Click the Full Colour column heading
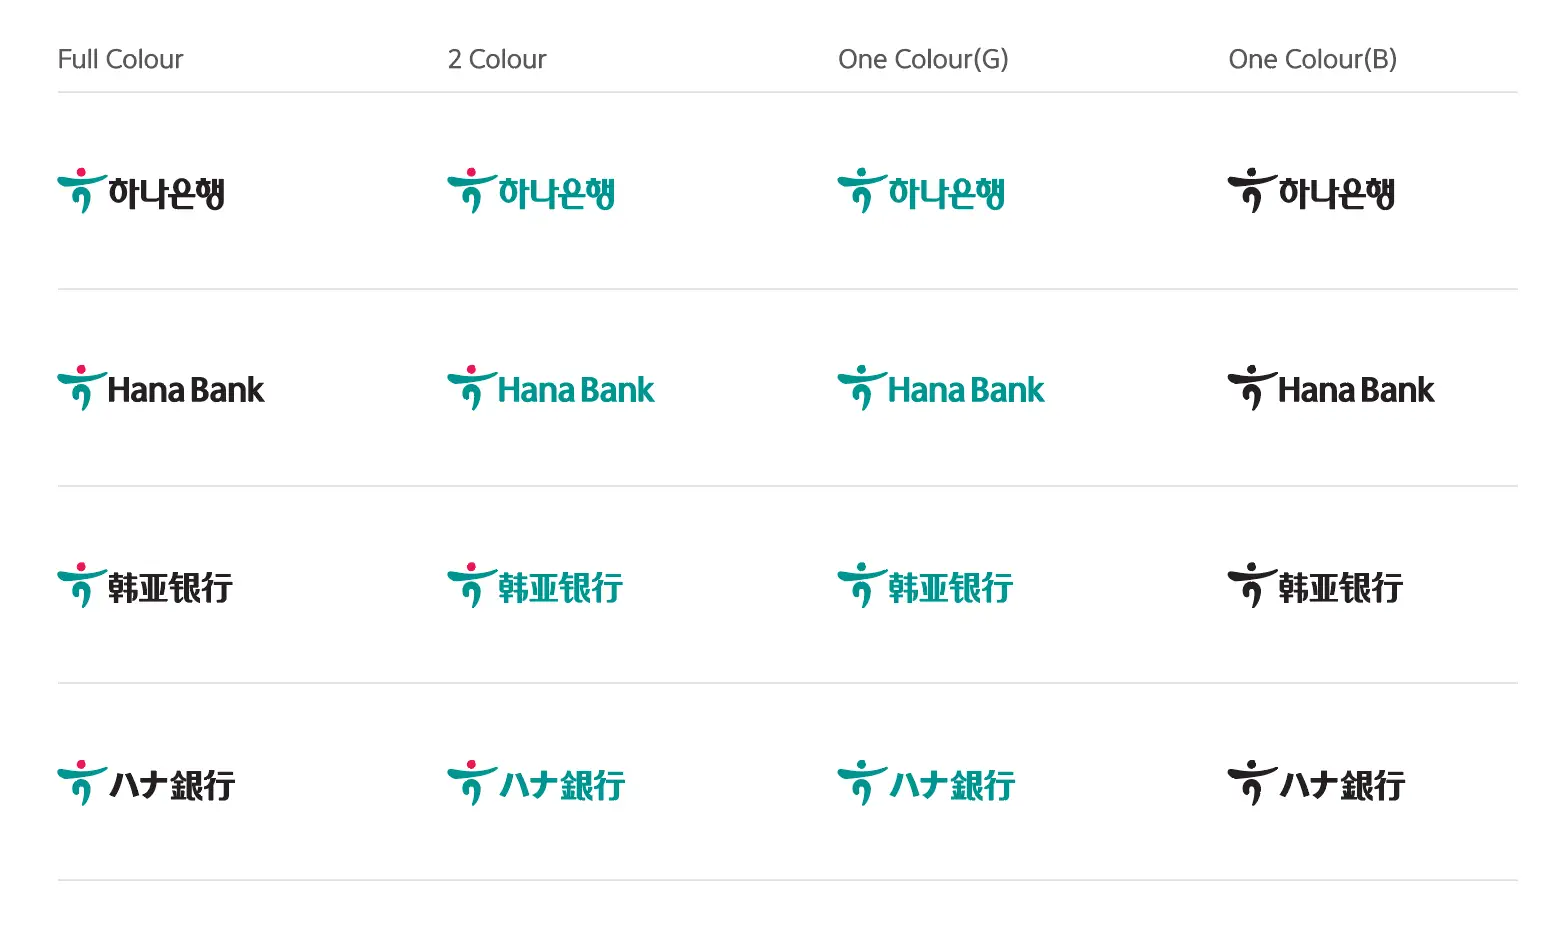 [x=120, y=59]
